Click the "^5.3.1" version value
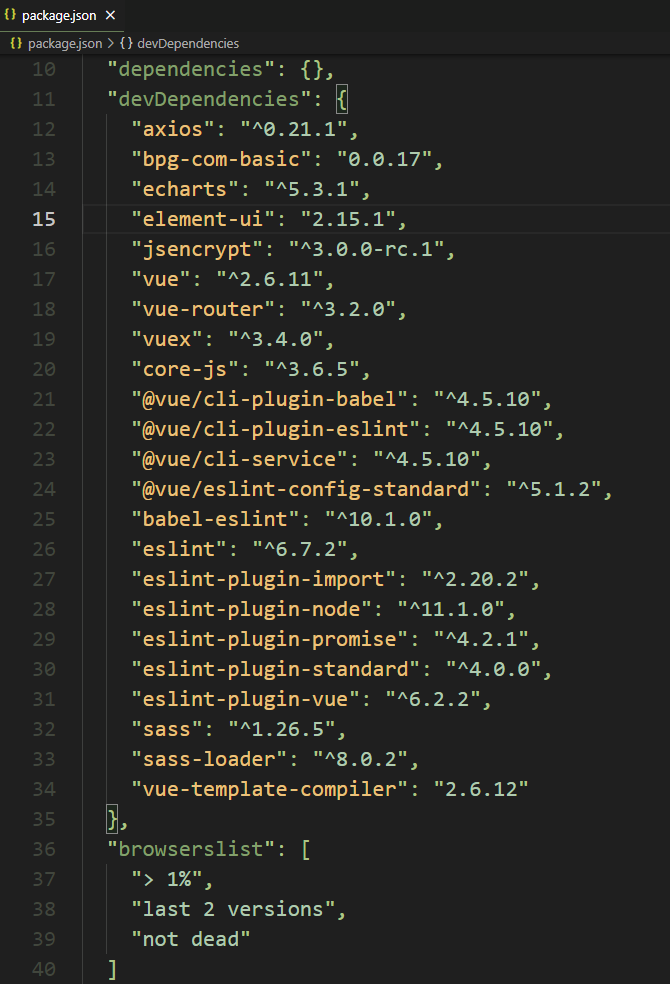 pyautogui.click(x=312, y=189)
